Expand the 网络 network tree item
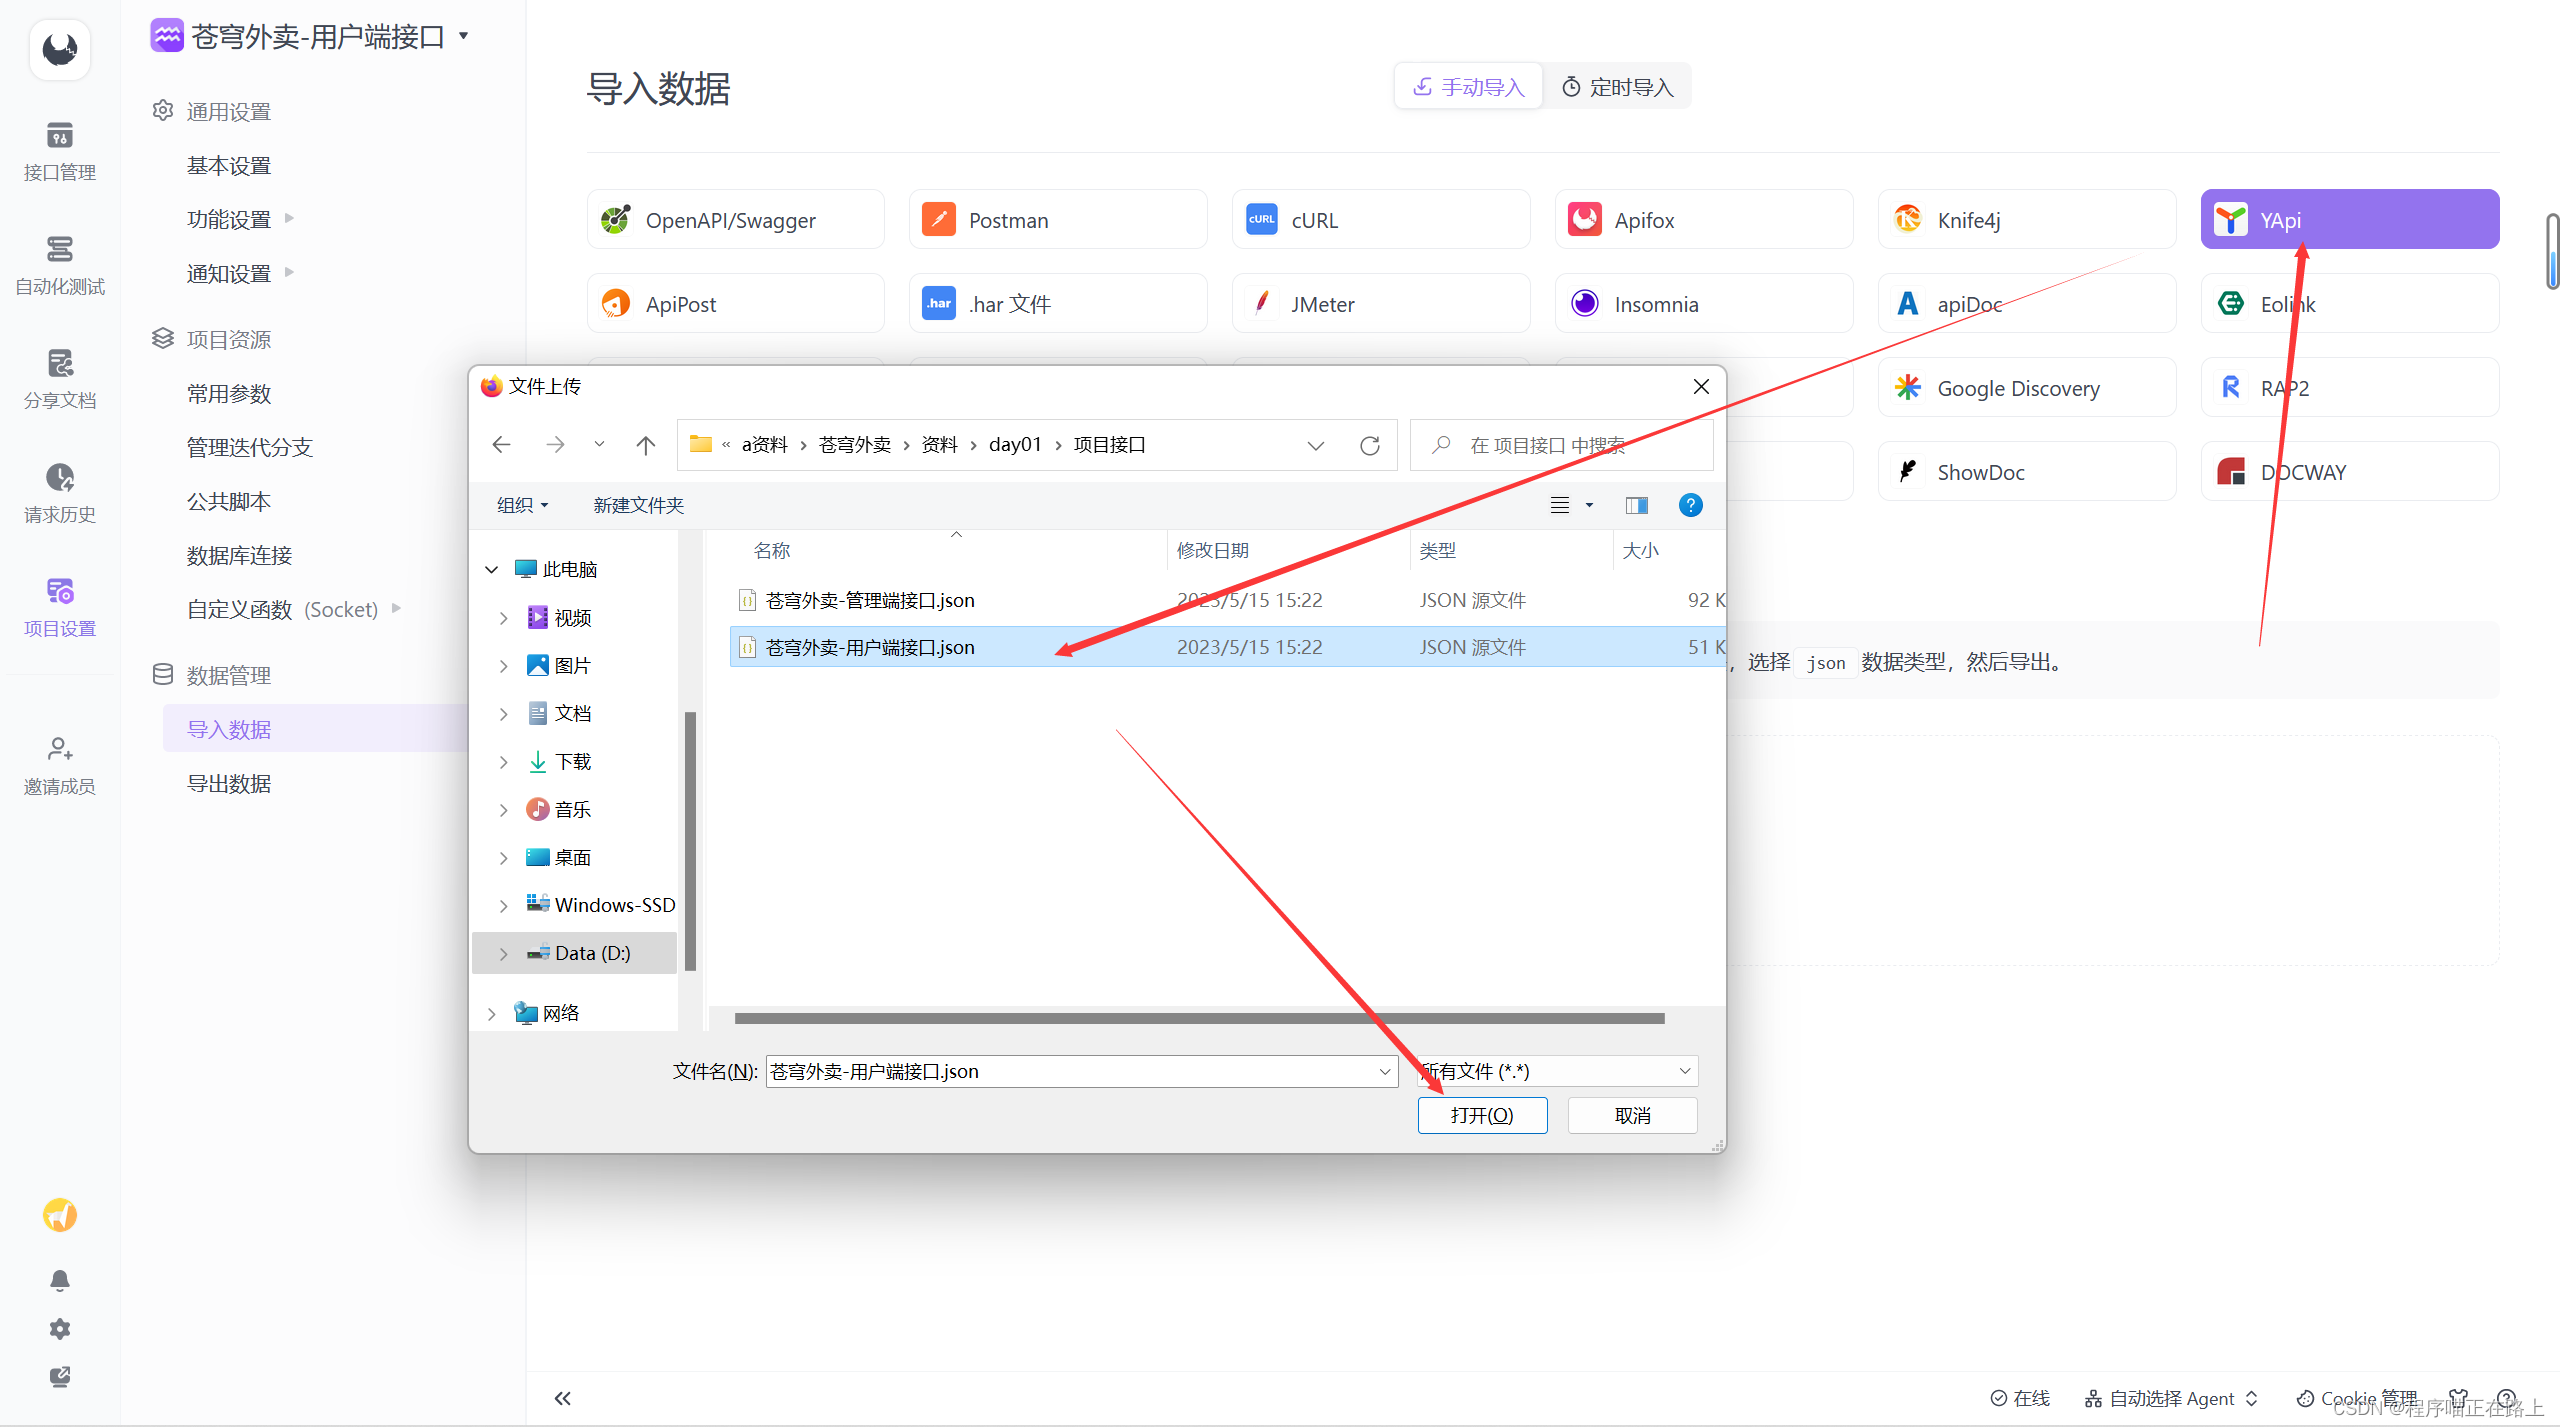Screen dimensions: 2560x1427 click(x=497, y=1010)
